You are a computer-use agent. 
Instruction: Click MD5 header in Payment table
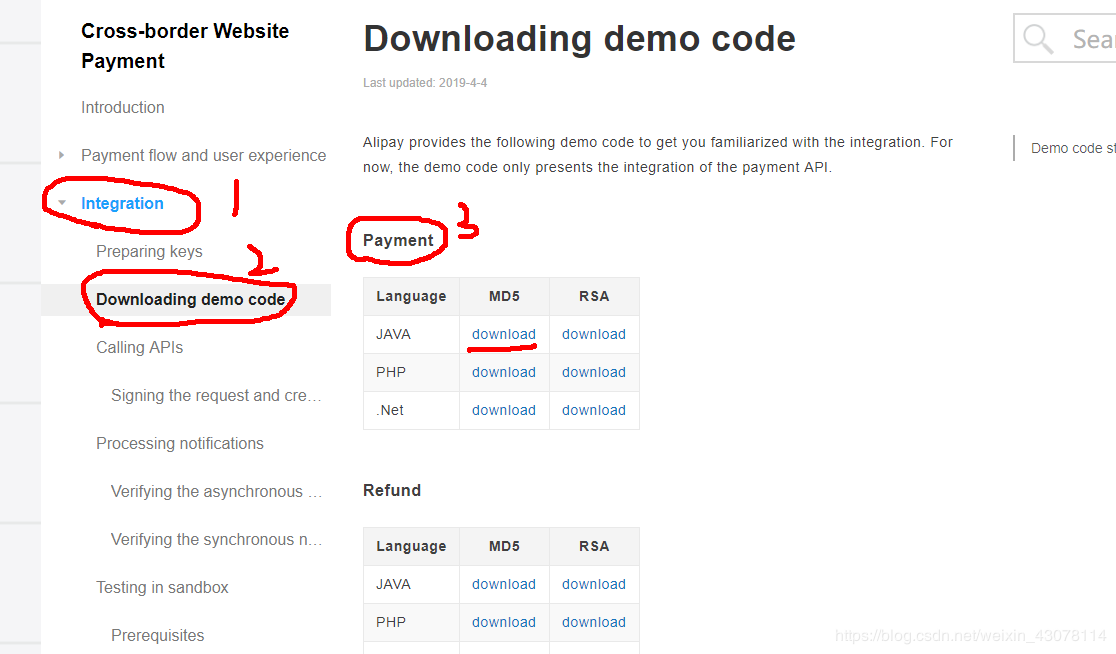point(505,296)
